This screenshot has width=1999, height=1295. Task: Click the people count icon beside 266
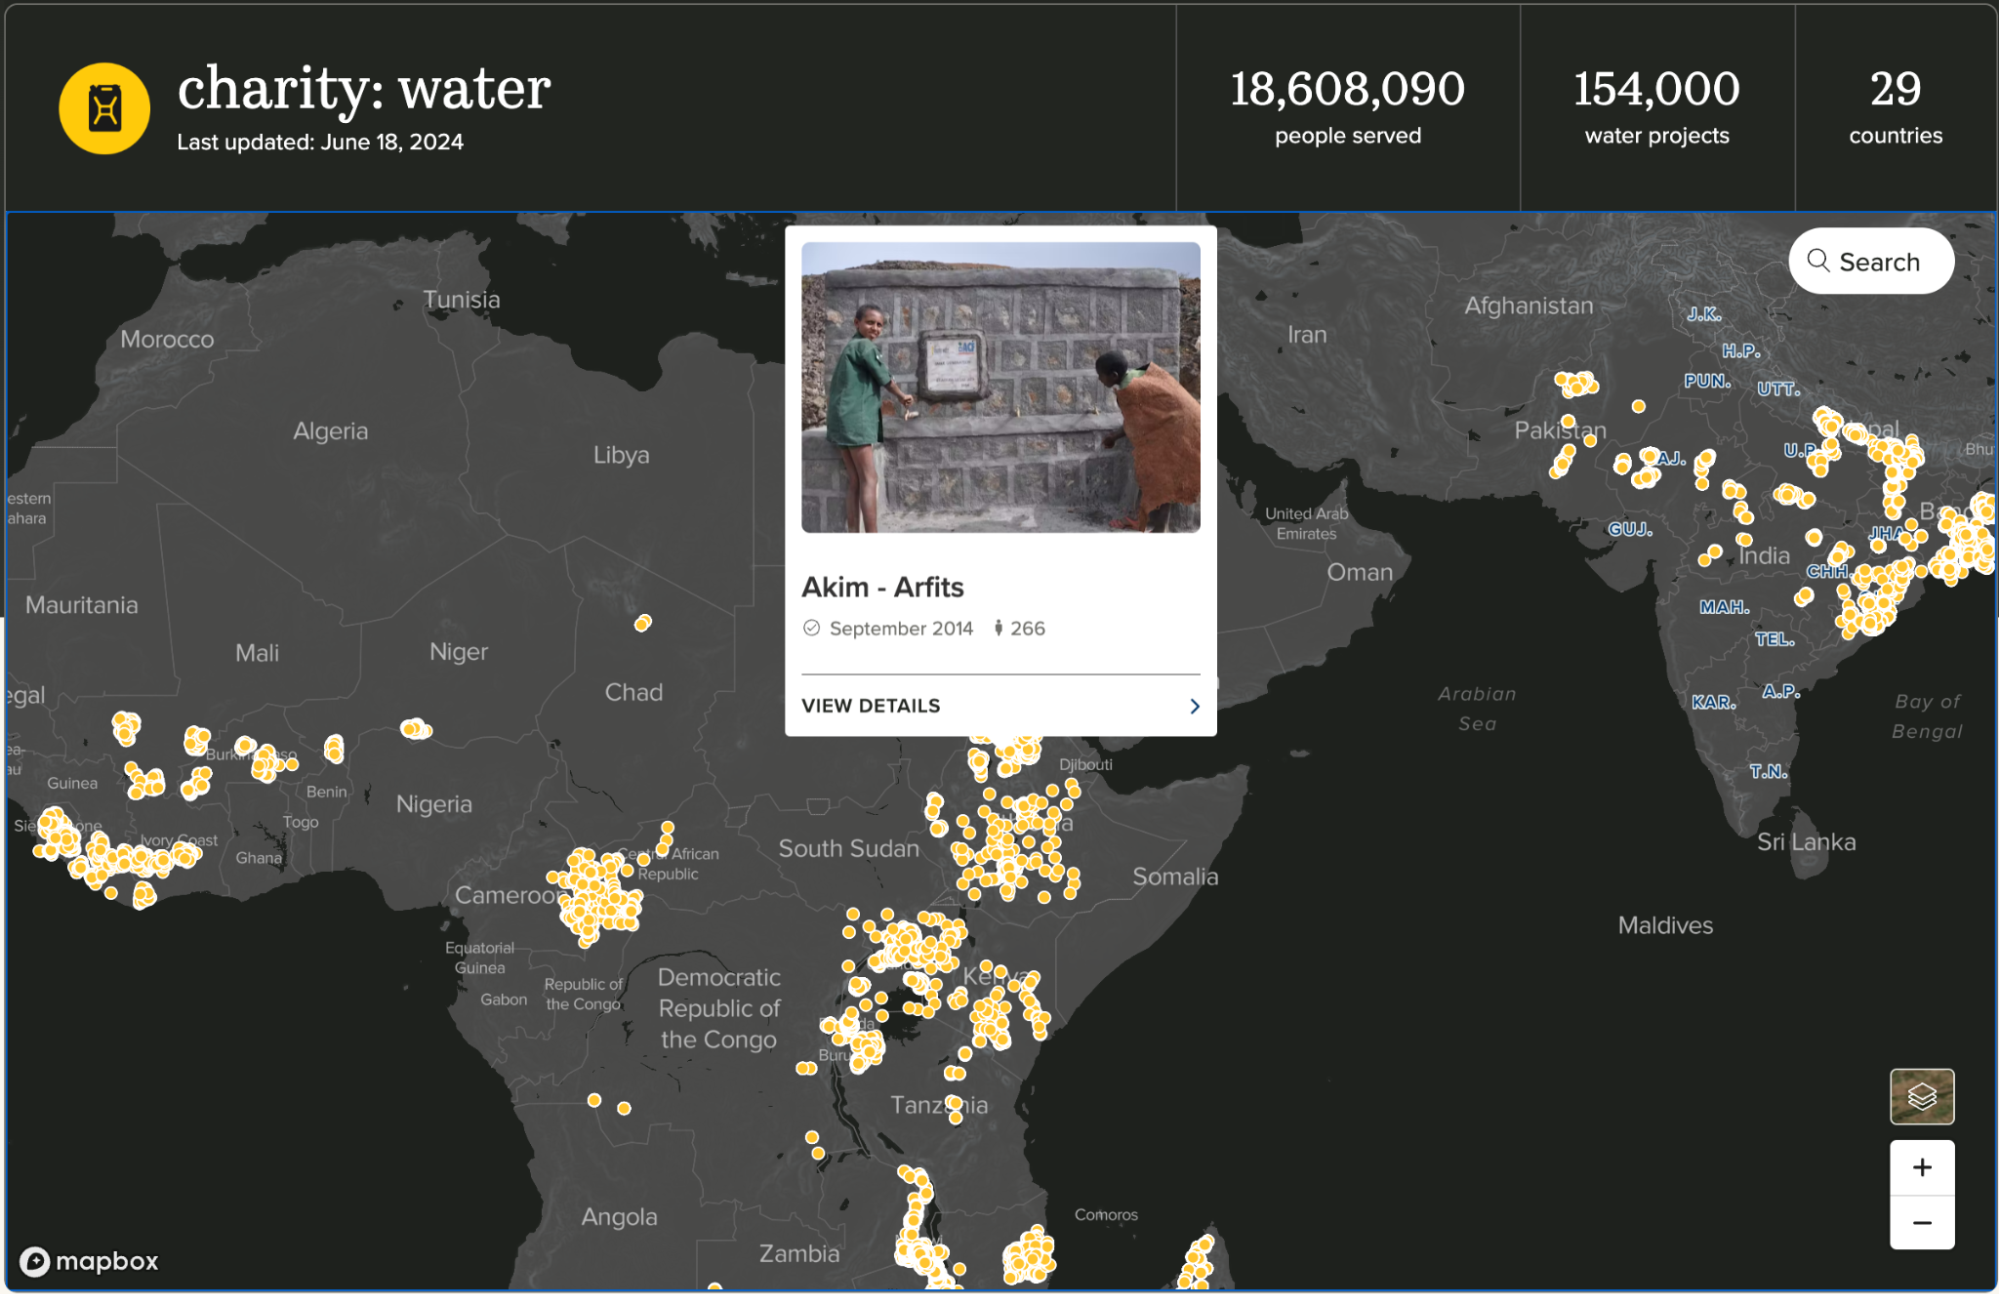point(998,628)
